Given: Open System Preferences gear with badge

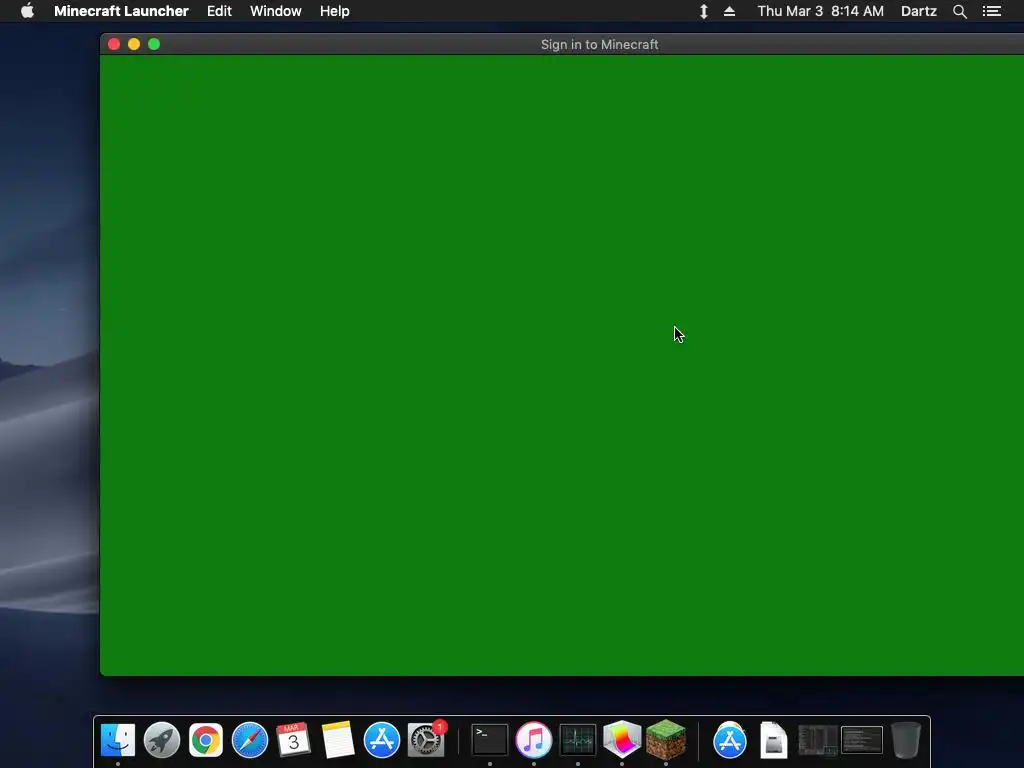Looking at the screenshot, I should 426,740.
